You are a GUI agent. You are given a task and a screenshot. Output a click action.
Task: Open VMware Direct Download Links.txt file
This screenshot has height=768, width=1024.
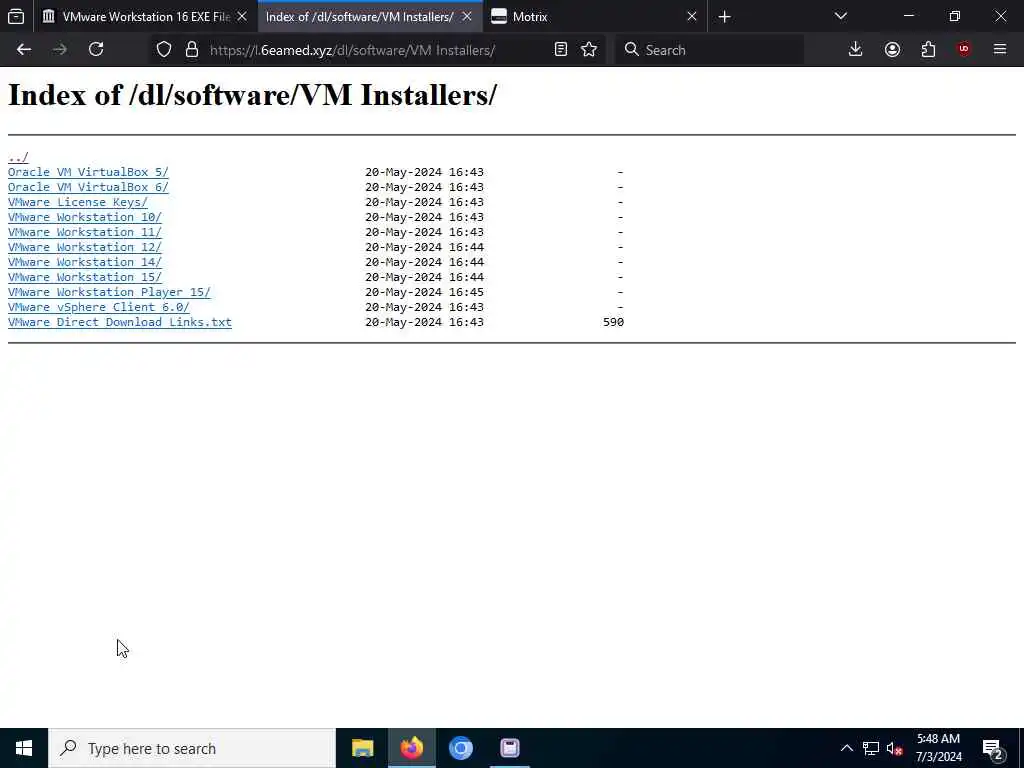120,323
